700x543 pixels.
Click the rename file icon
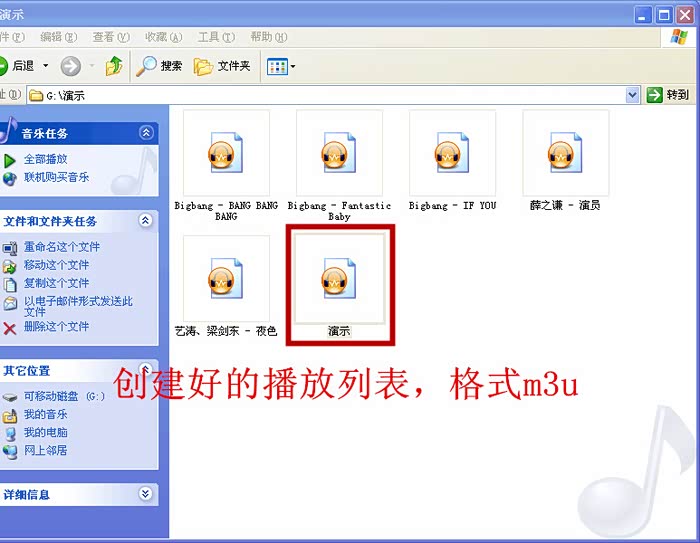(10, 249)
